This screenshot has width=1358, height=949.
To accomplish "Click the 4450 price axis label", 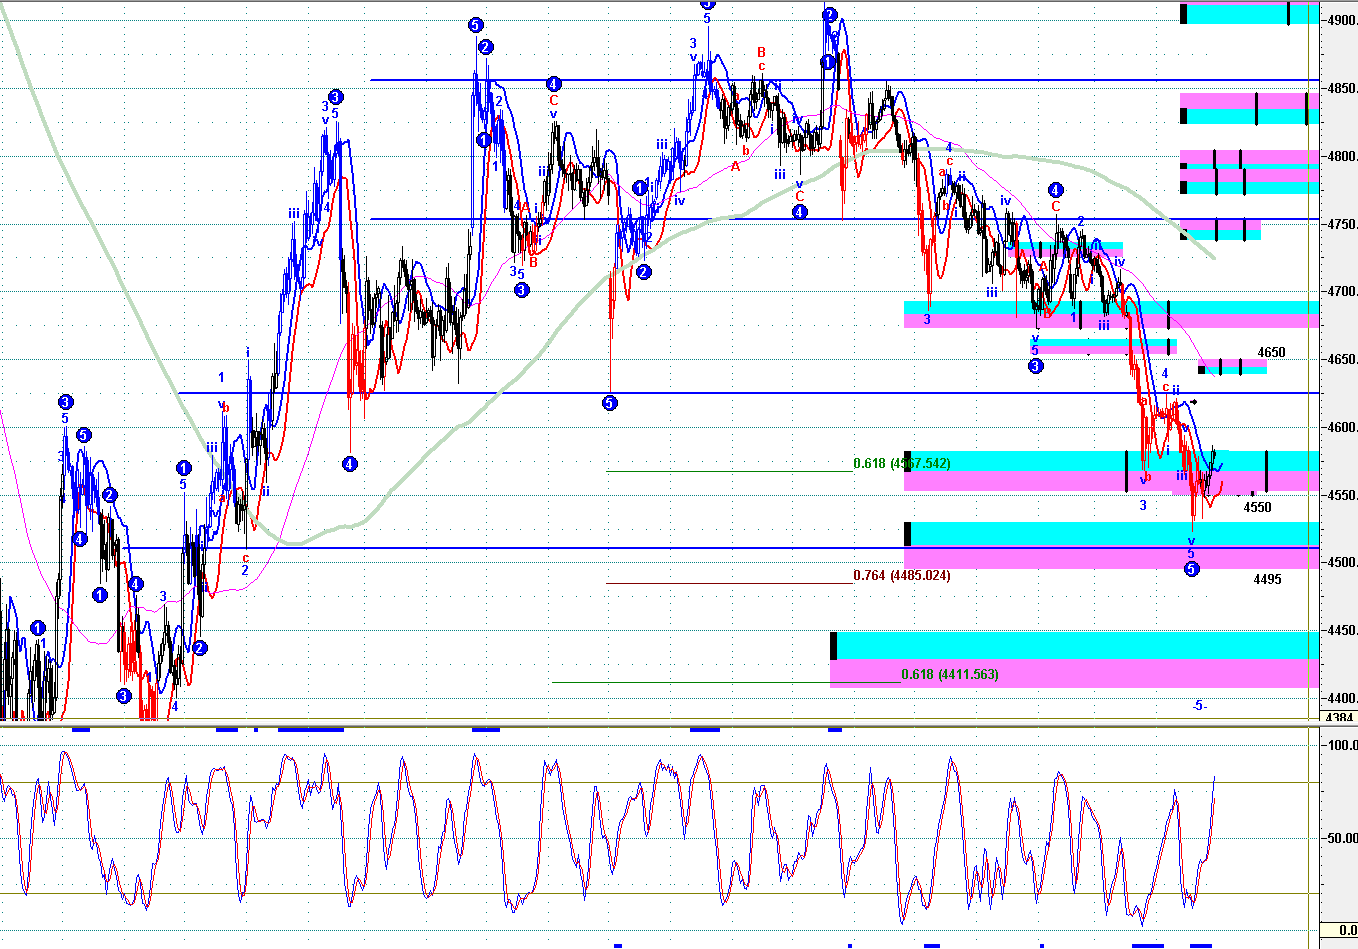I will pyautogui.click(x=1341, y=631).
